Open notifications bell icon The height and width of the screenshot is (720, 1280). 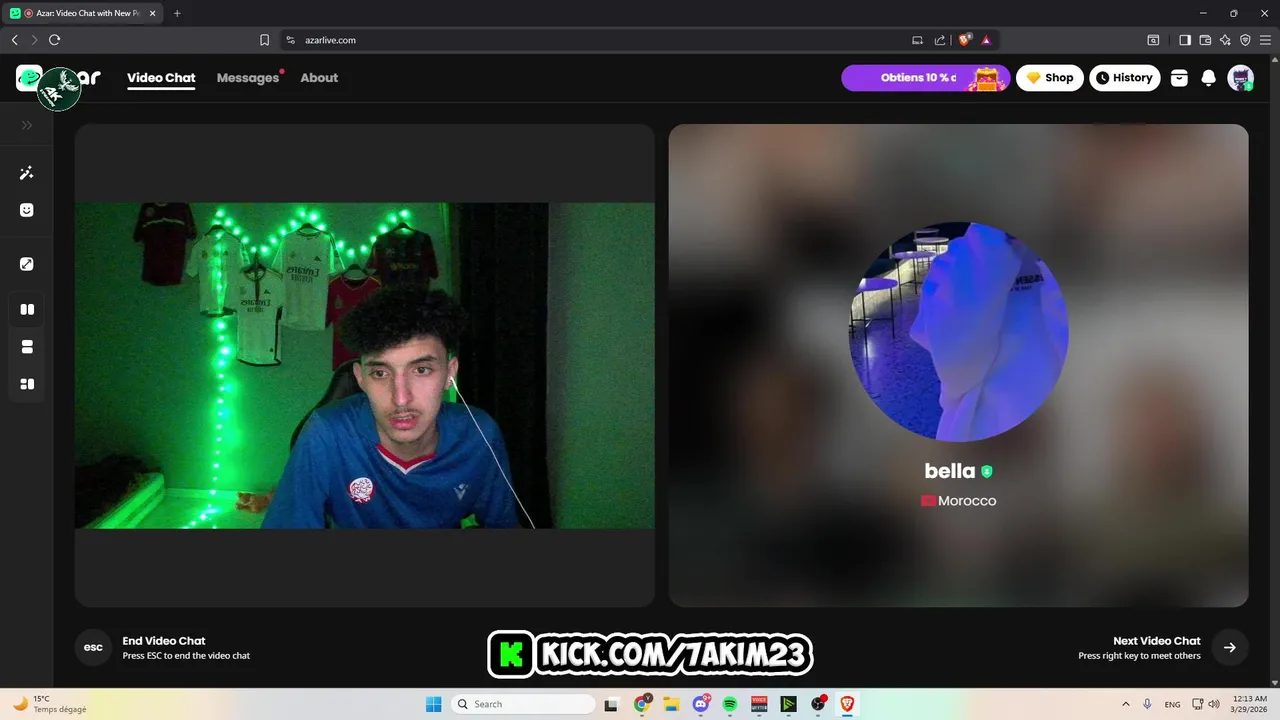coord(1208,78)
